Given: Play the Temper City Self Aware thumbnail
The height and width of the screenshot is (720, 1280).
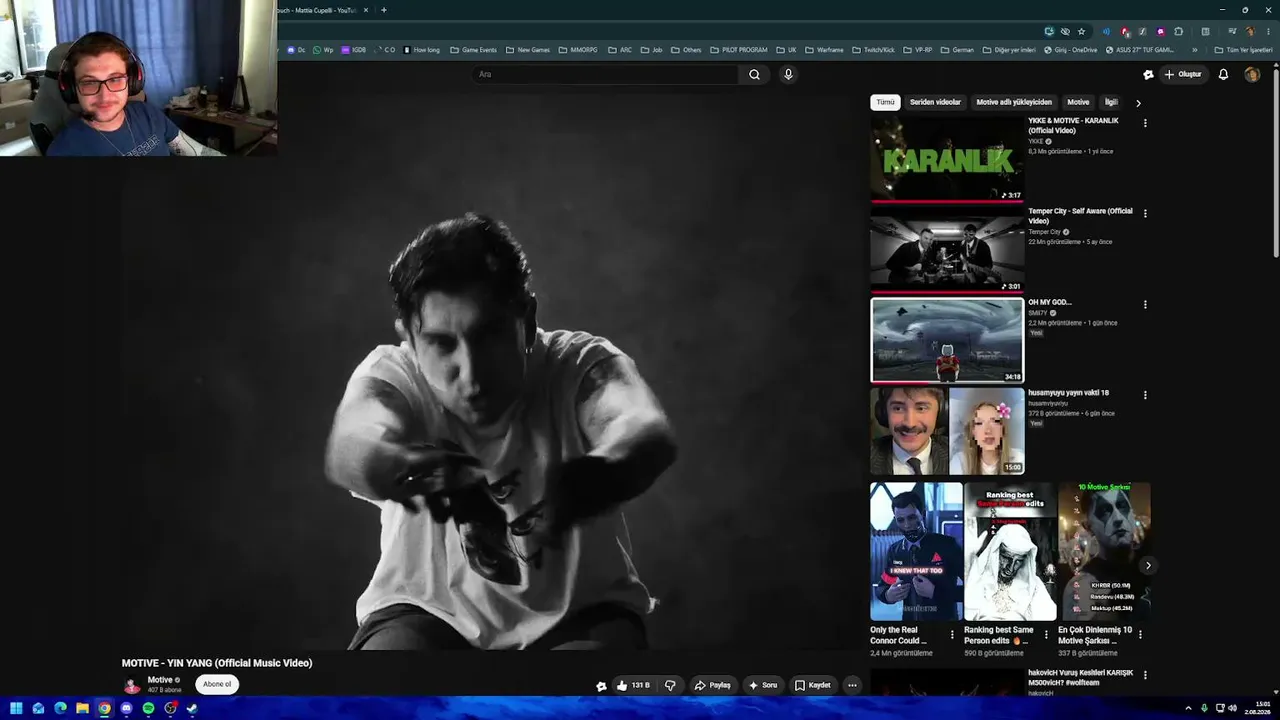Looking at the screenshot, I should 947,250.
